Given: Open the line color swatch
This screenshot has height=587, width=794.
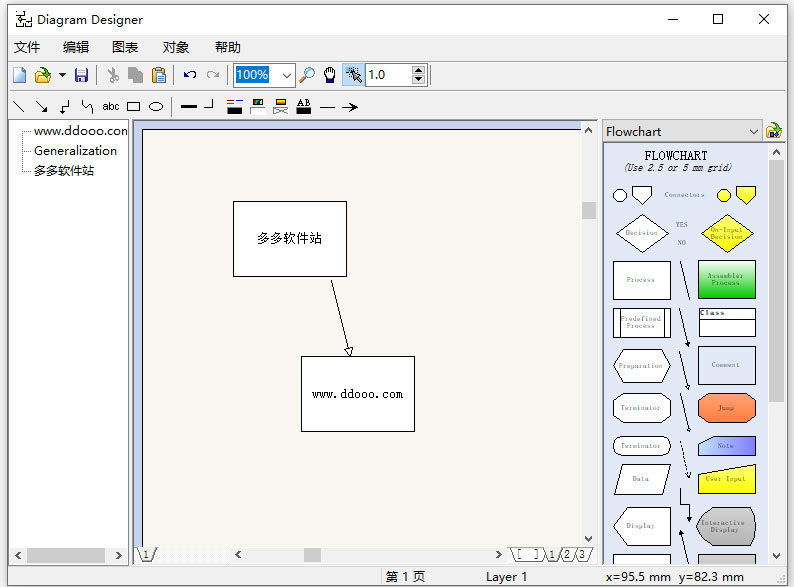Looking at the screenshot, I should (x=234, y=106).
